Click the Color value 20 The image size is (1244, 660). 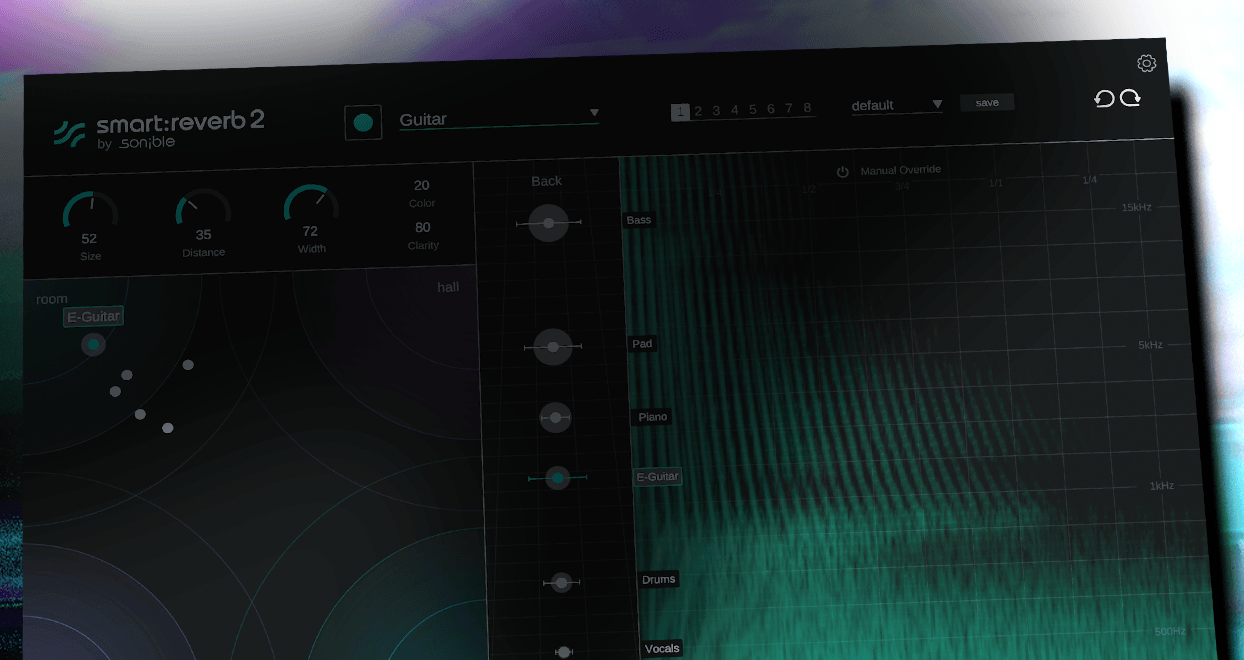[x=421, y=185]
